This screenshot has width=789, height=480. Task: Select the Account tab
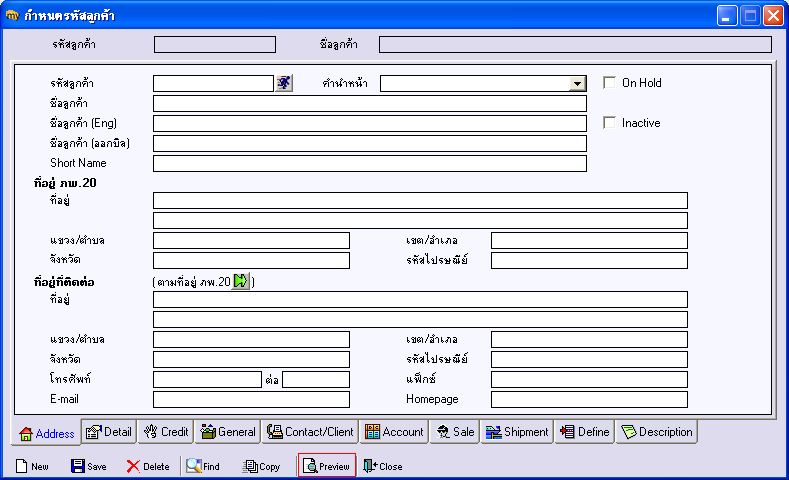394,432
